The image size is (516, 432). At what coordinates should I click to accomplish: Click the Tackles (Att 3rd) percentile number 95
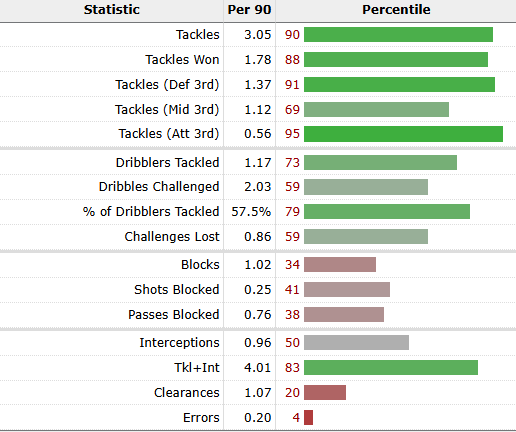(292, 134)
